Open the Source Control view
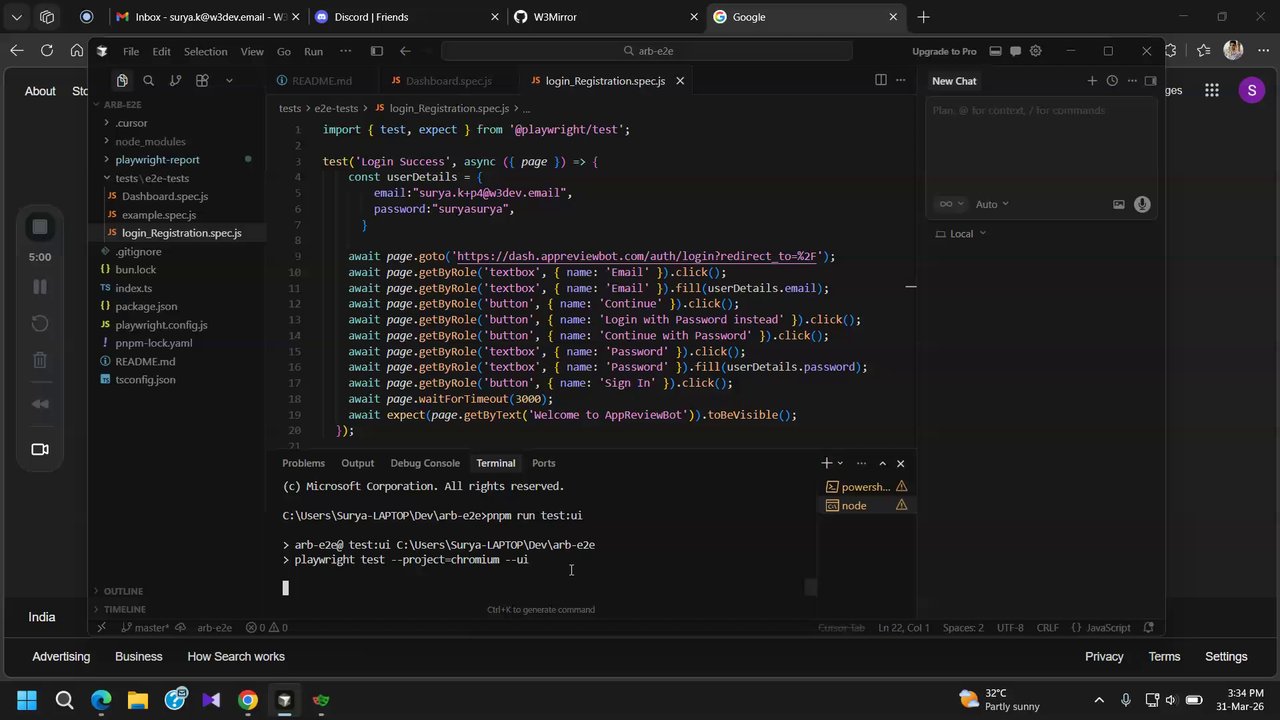 [175, 81]
